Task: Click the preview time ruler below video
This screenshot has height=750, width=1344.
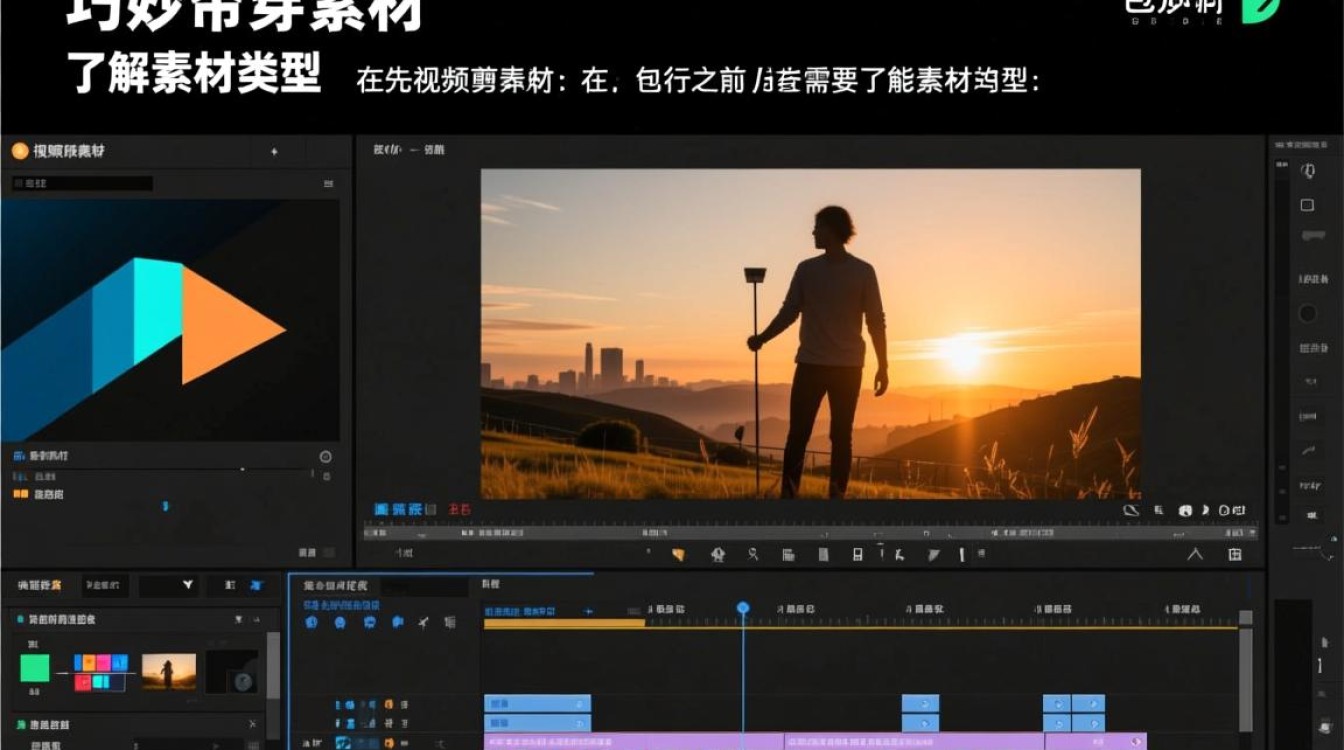Action: tap(810, 533)
